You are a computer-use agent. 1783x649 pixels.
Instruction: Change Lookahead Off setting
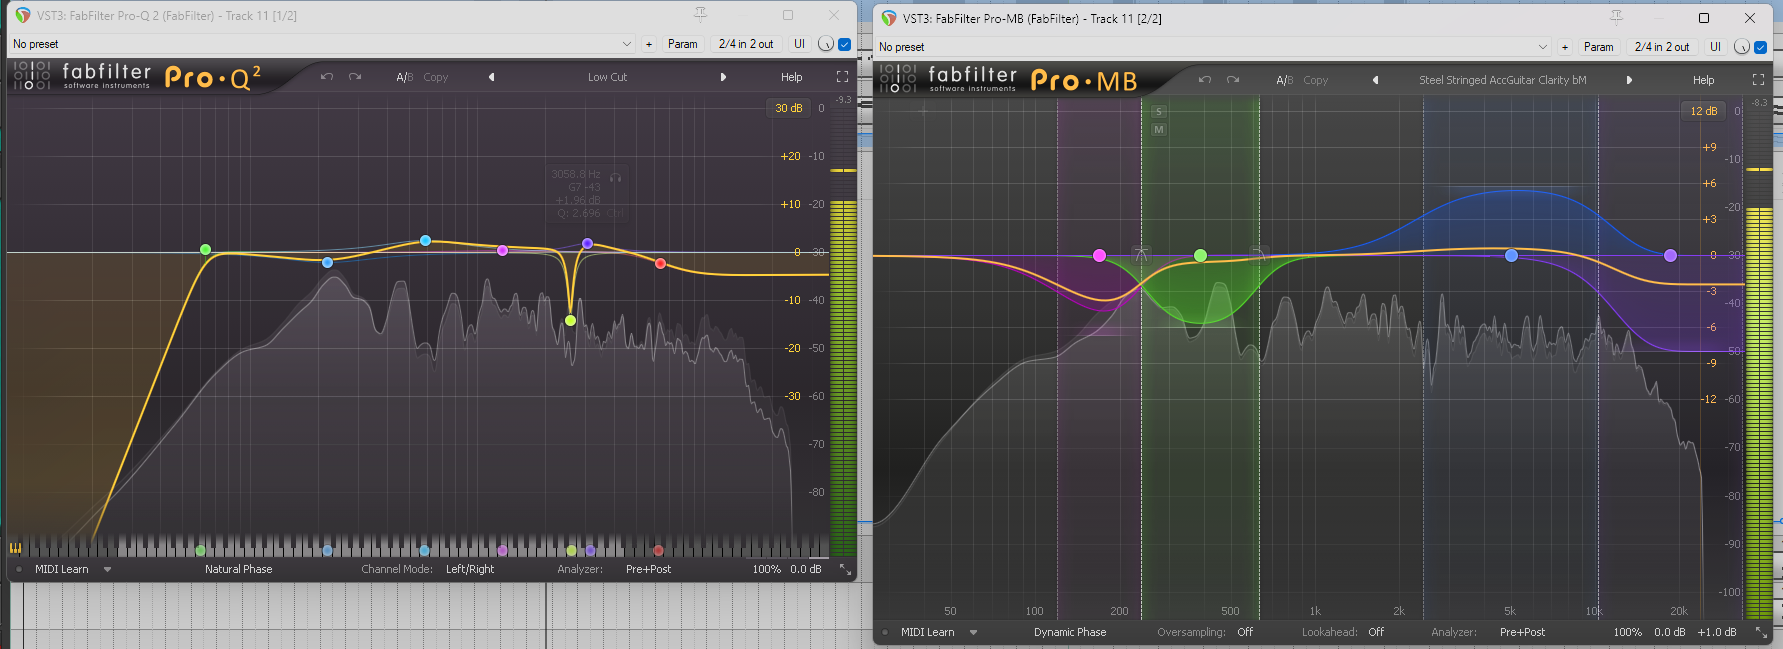(1376, 632)
